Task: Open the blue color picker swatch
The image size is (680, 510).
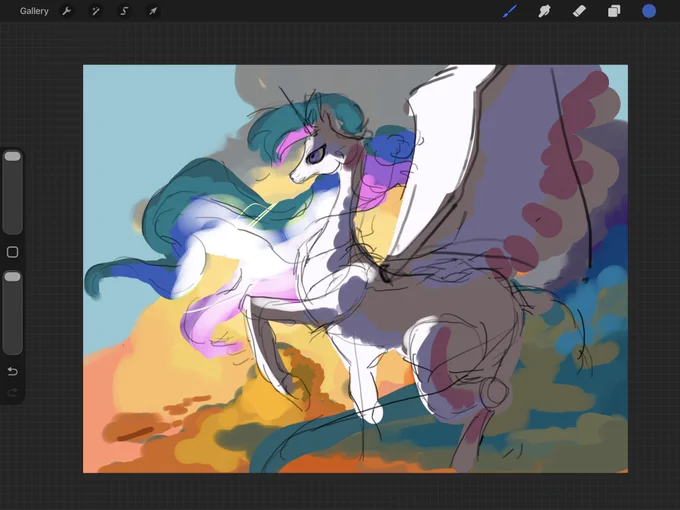Action: pyautogui.click(x=649, y=11)
